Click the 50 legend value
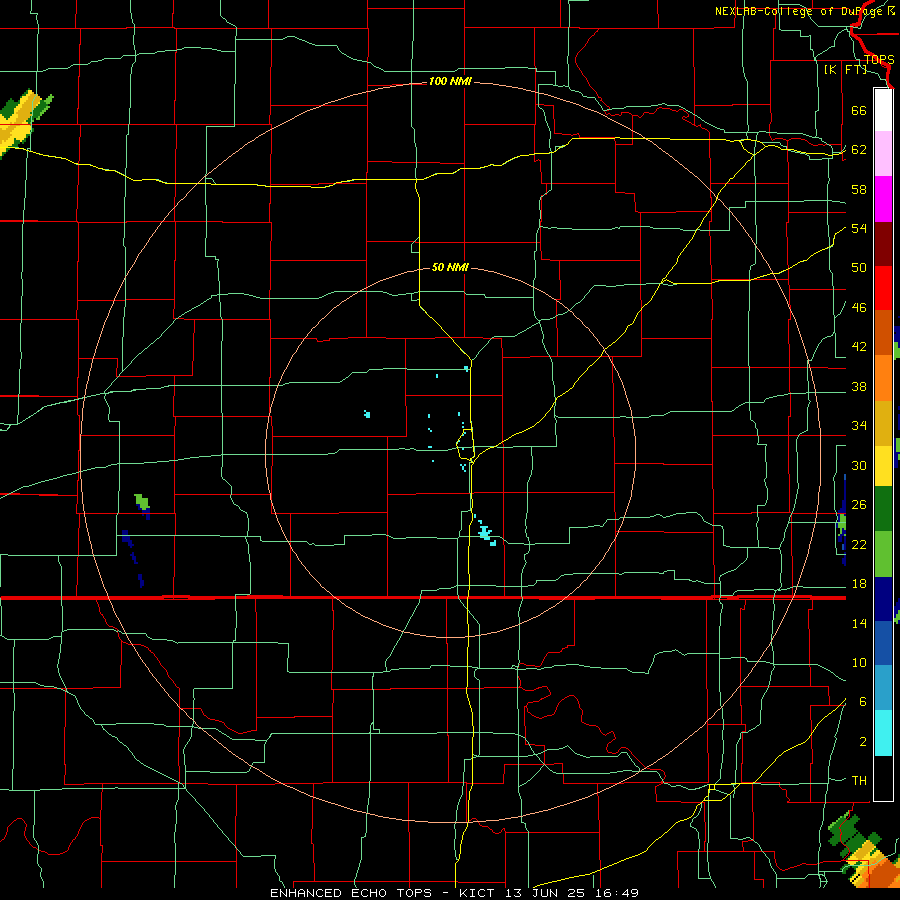This screenshot has width=900, height=900. coord(859,268)
